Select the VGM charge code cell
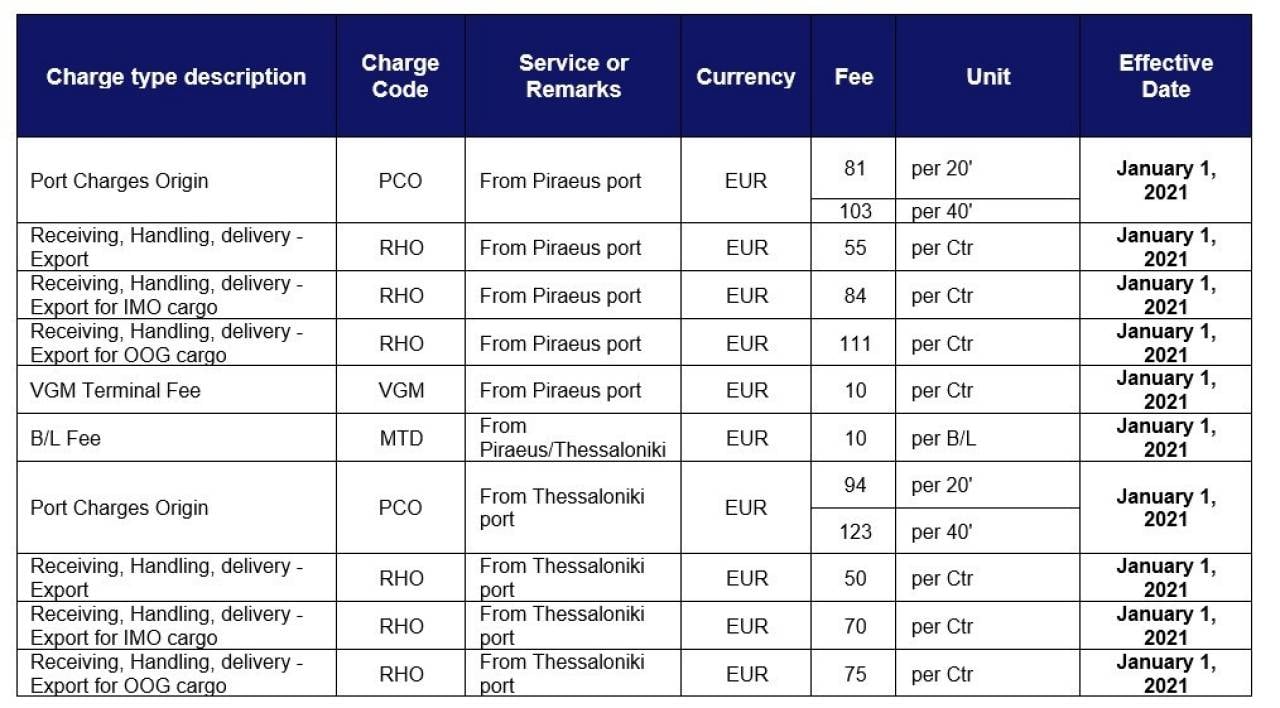 click(x=400, y=390)
